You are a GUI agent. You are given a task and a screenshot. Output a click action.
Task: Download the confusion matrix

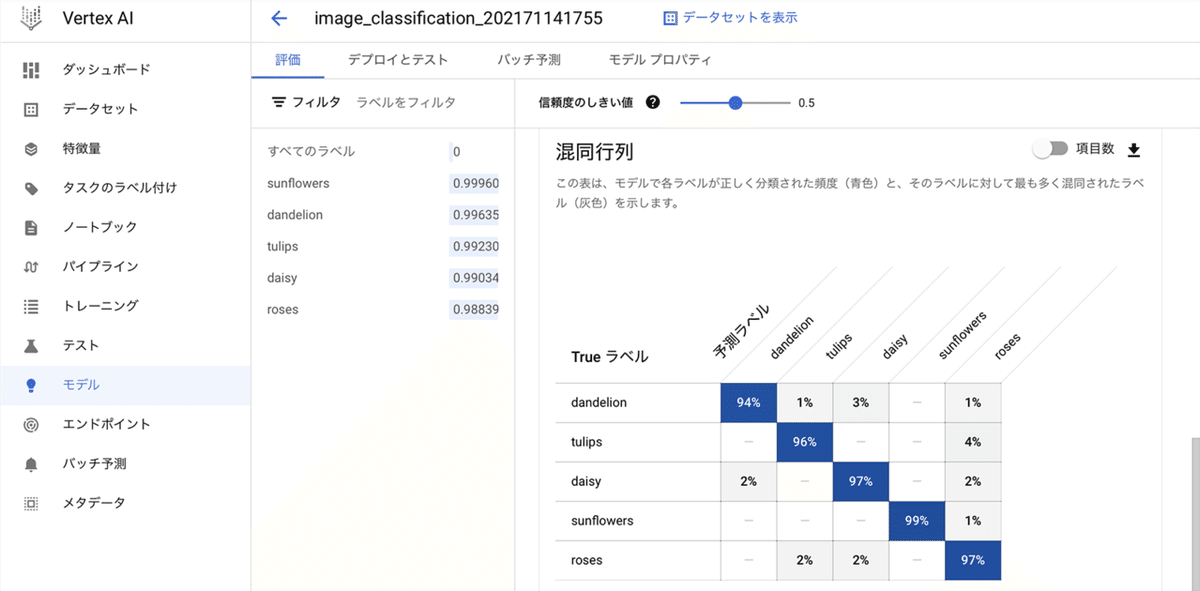(1134, 149)
